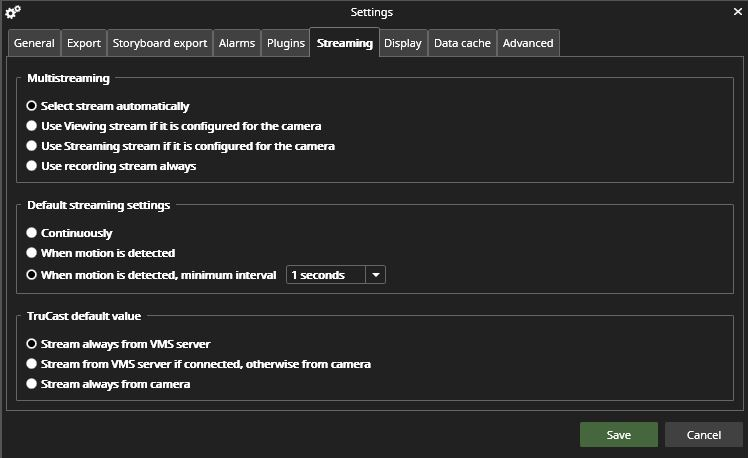
Task: Select 'Use Viewing stream' radio option
Action: click(x=32, y=126)
